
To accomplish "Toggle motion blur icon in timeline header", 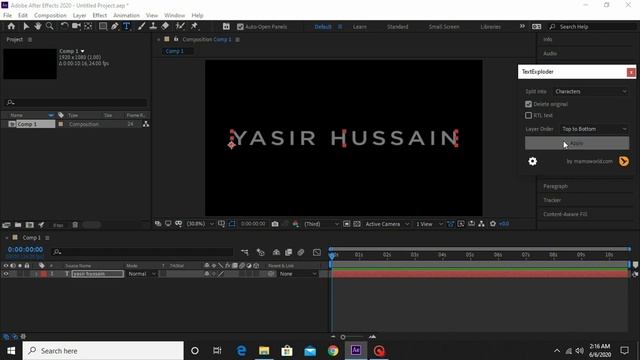I will pyautogui.click(x=301, y=252).
